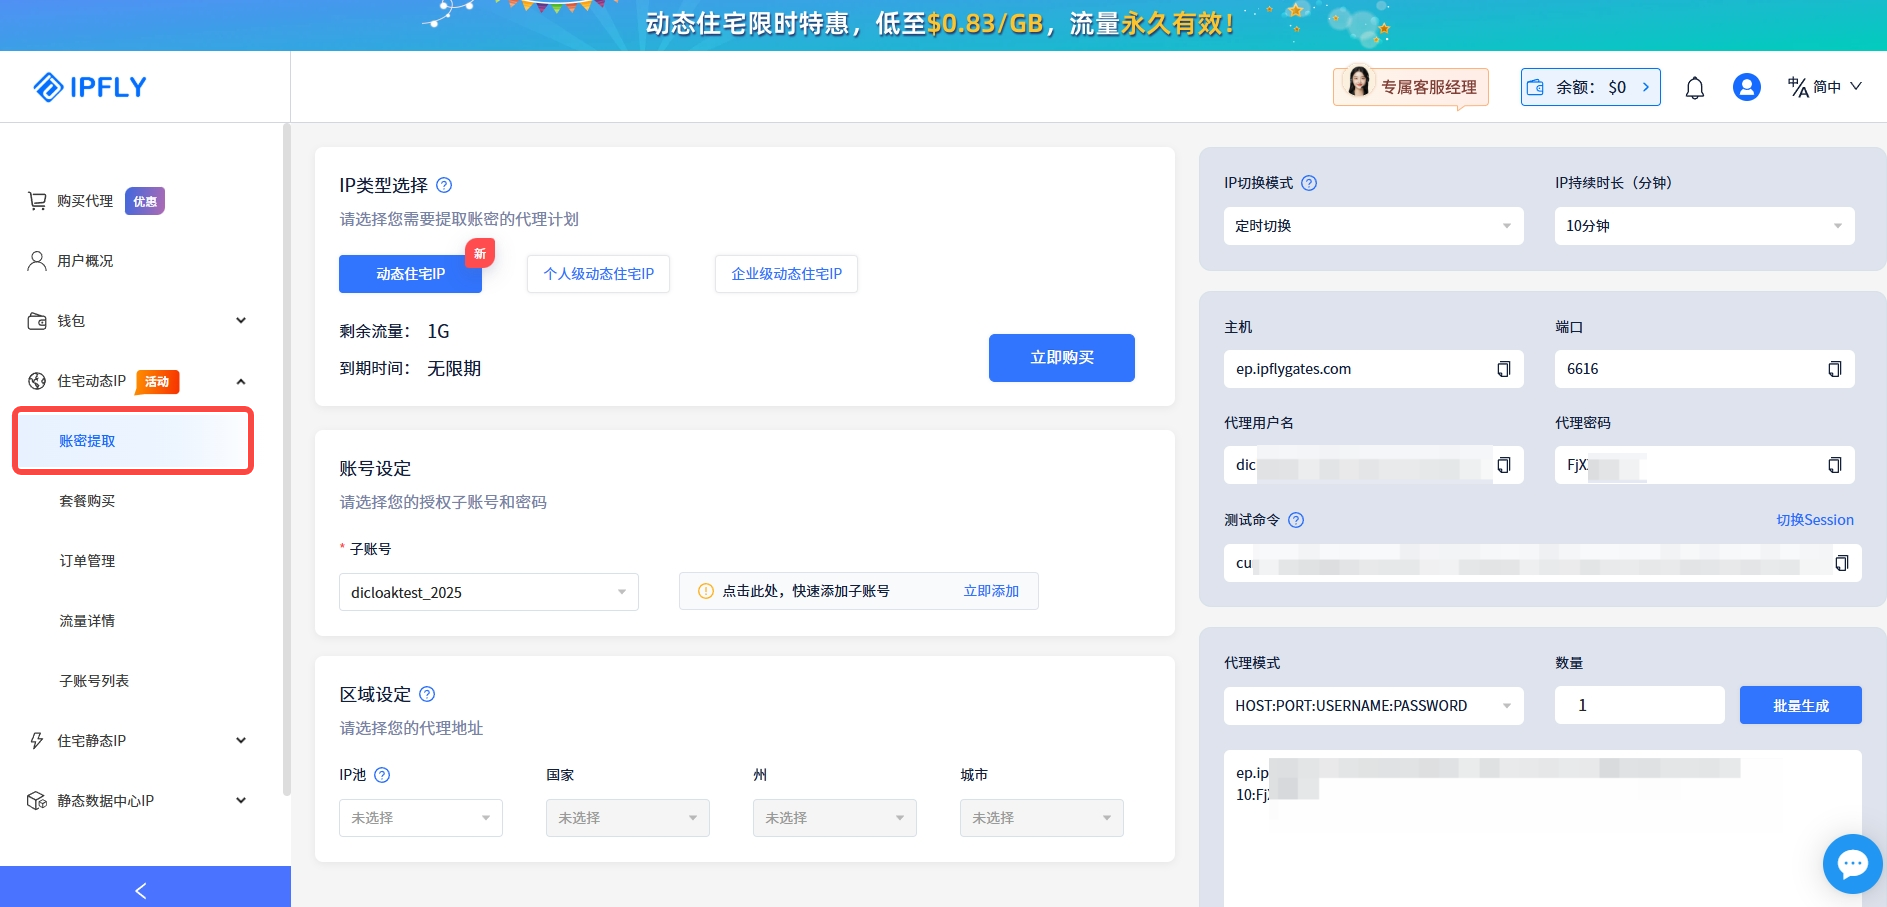This screenshot has height=907, width=1887.
Task: Click the 用户概况 person icon
Action: pyautogui.click(x=37, y=261)
